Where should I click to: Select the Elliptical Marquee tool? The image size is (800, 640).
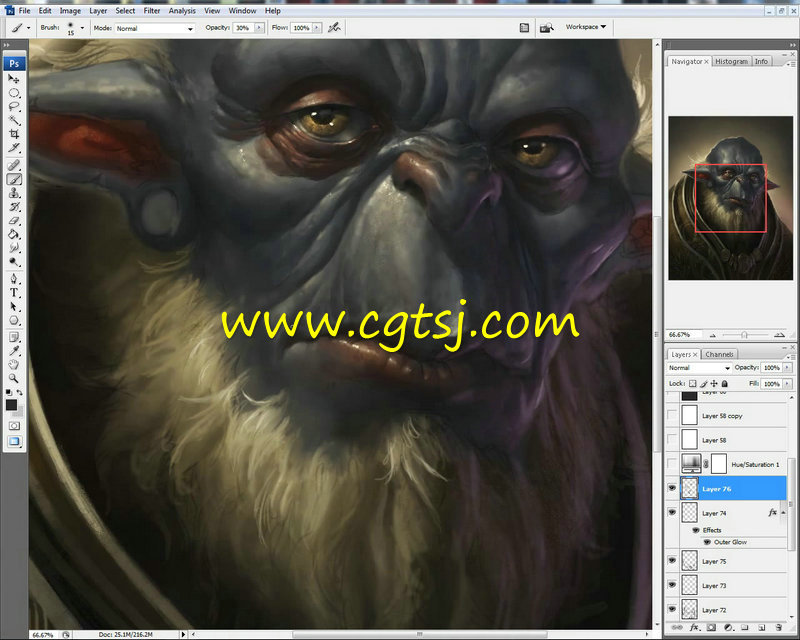[x=14, y=93]
